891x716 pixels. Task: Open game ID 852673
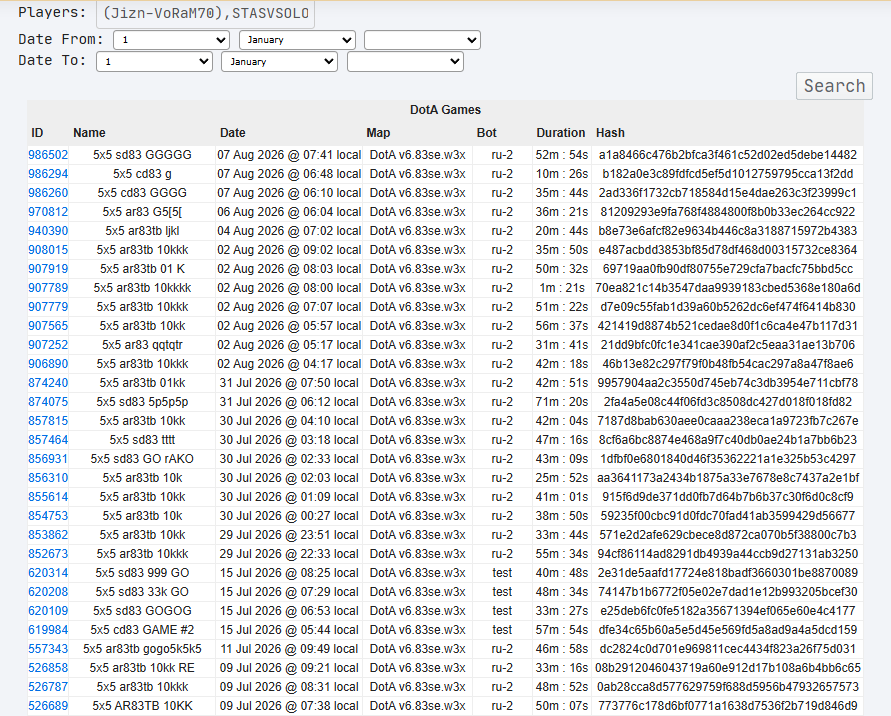click(48, 554)
